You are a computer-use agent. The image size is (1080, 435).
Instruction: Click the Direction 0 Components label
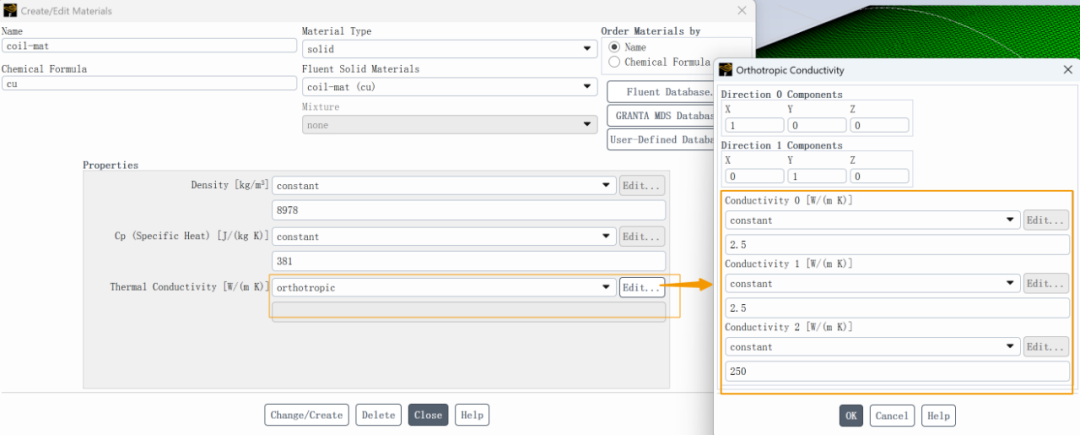tap(781, 94)
